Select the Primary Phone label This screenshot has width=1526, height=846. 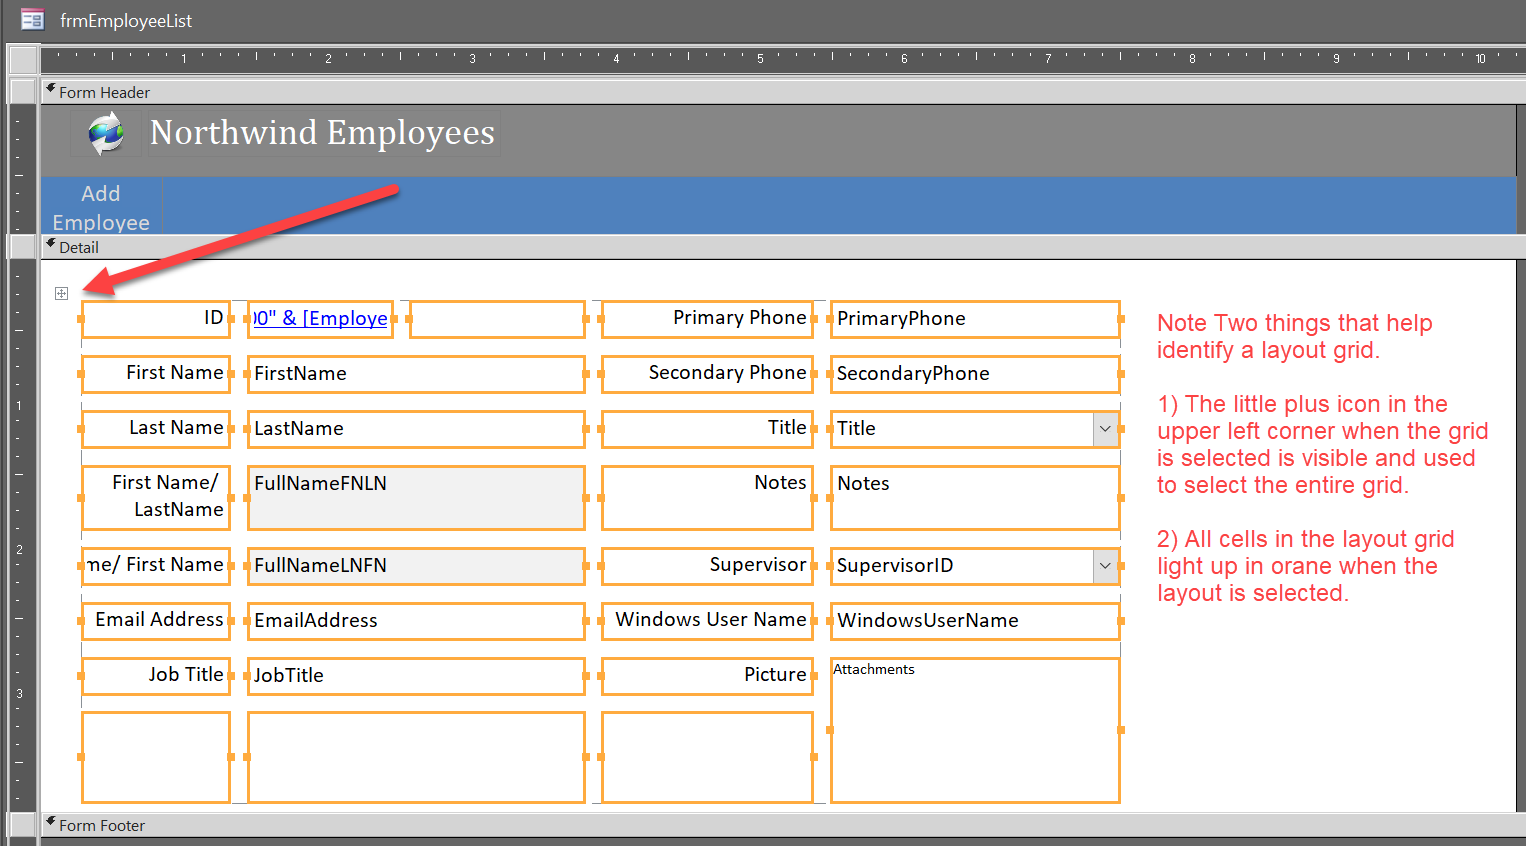[707, 319]
